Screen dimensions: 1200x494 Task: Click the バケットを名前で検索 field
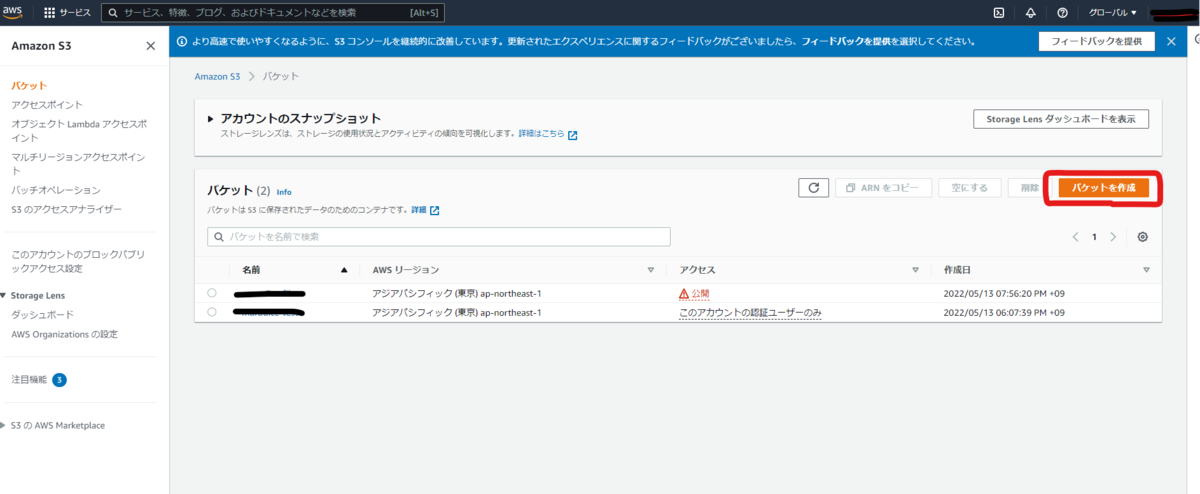(438, 237)
